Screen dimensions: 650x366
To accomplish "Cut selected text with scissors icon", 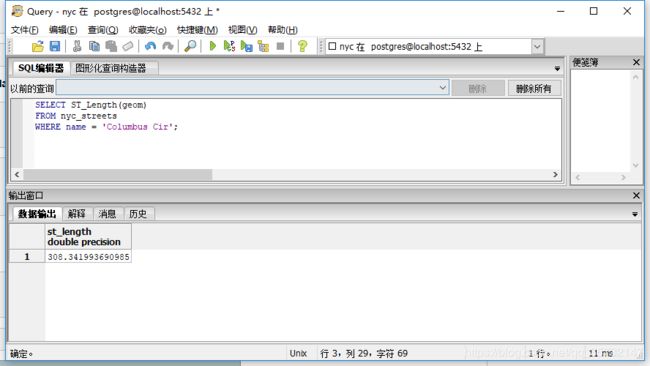I will (77, 46).
